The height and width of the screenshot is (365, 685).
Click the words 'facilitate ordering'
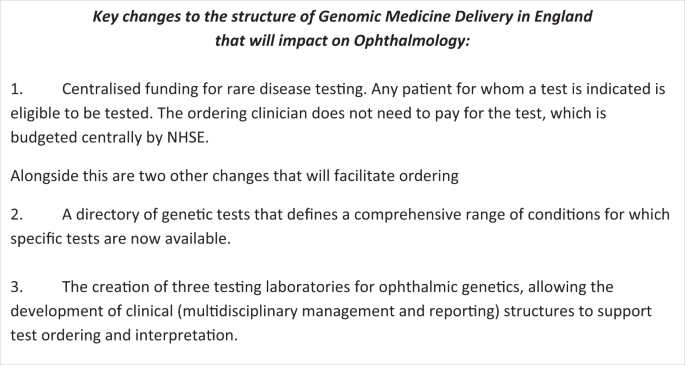click(396, 176)
